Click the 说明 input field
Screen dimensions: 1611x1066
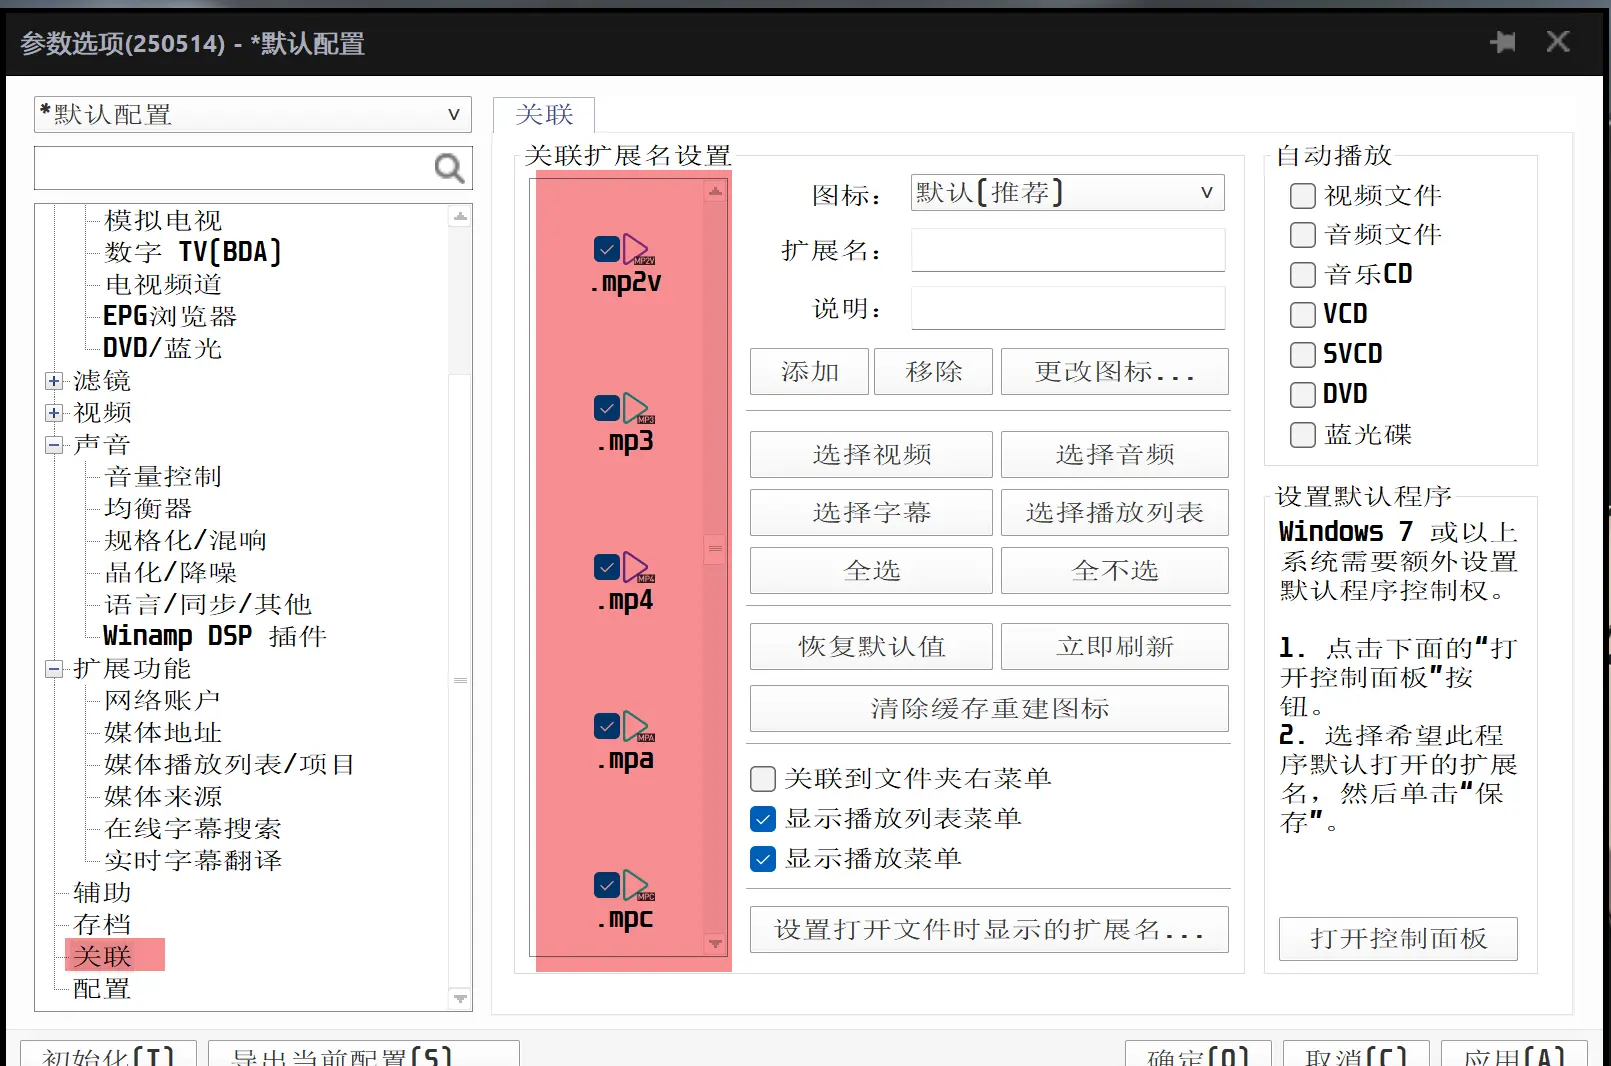click(1067, 308)
